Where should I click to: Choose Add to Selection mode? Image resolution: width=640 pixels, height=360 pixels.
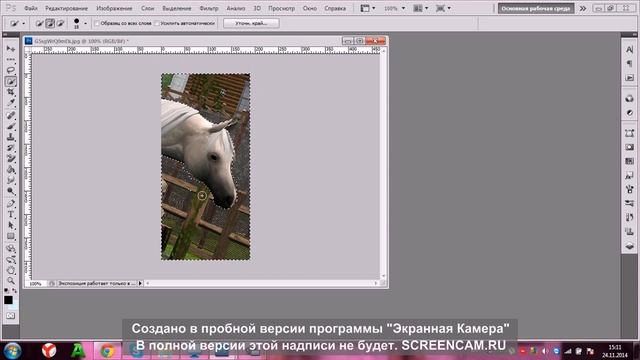[x=50, y=24]
